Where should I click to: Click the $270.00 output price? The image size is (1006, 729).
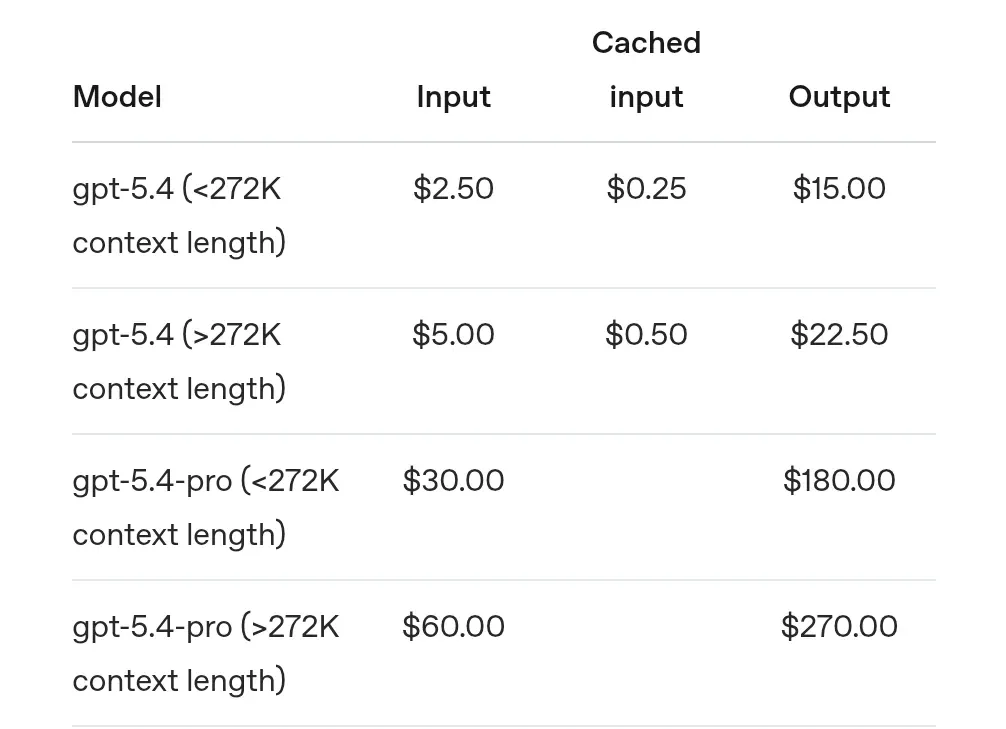coord(839,627)
